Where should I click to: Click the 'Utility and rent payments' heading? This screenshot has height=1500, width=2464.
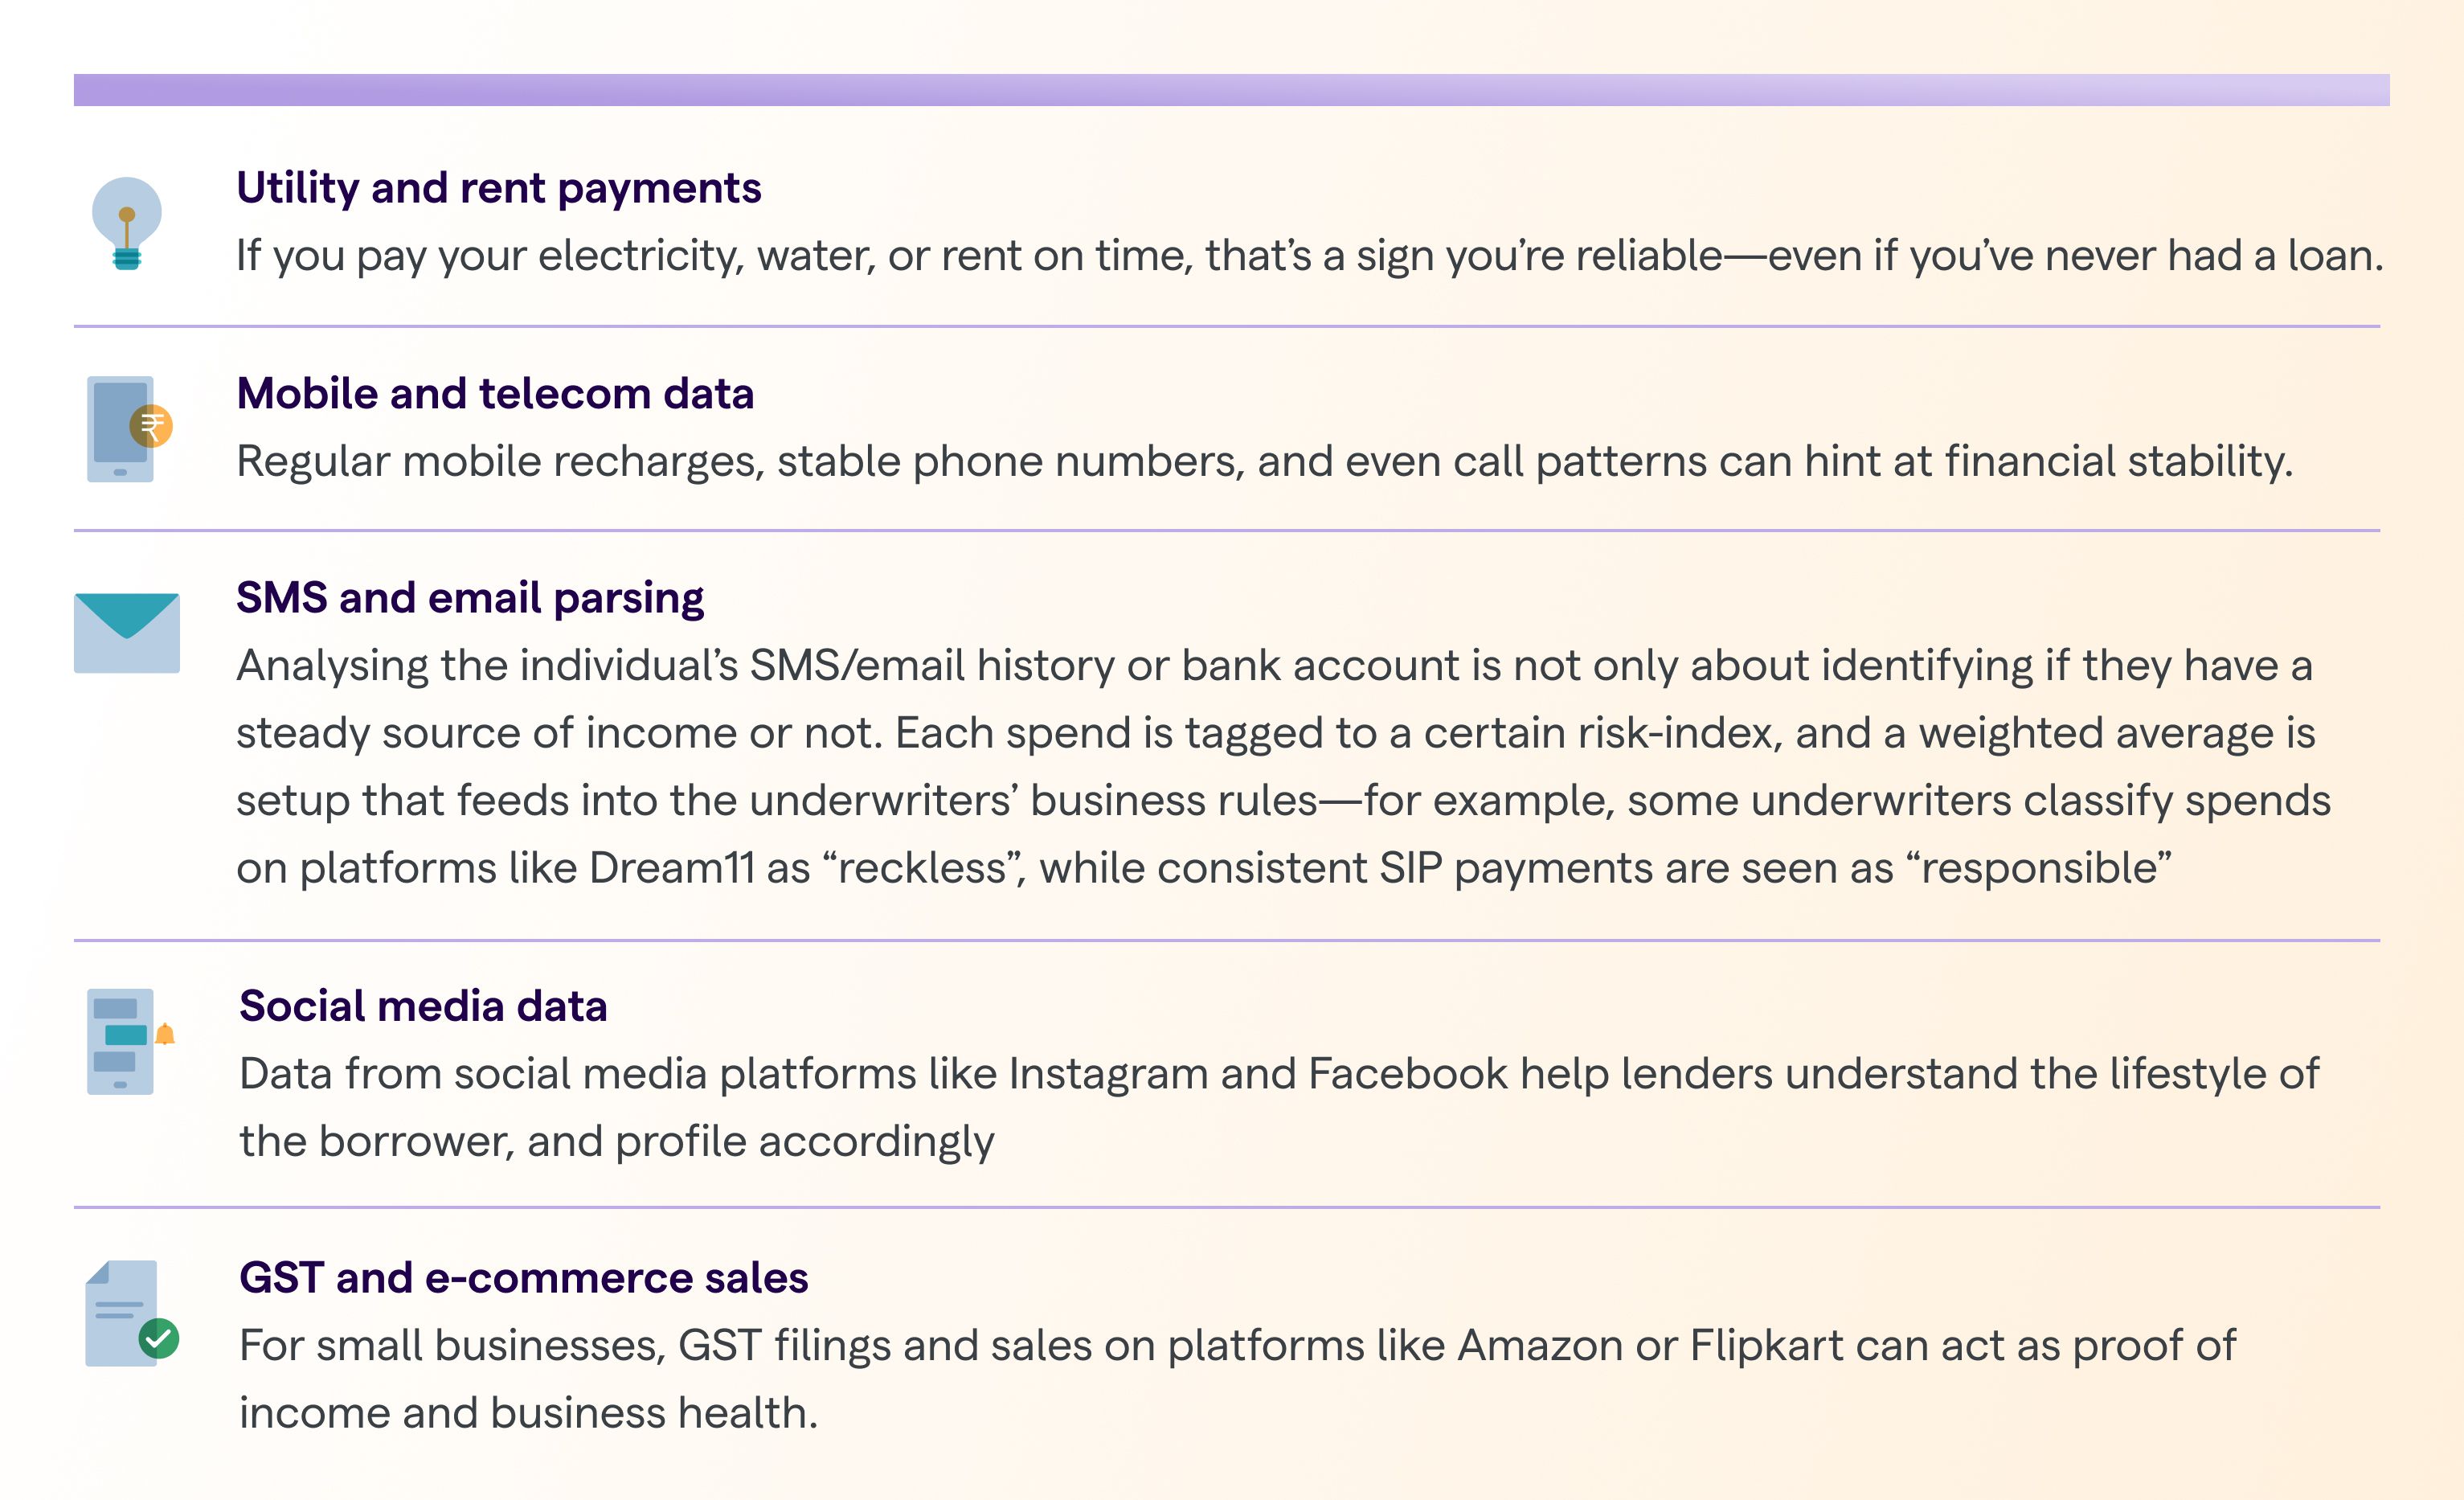click(x=498, y=188)
